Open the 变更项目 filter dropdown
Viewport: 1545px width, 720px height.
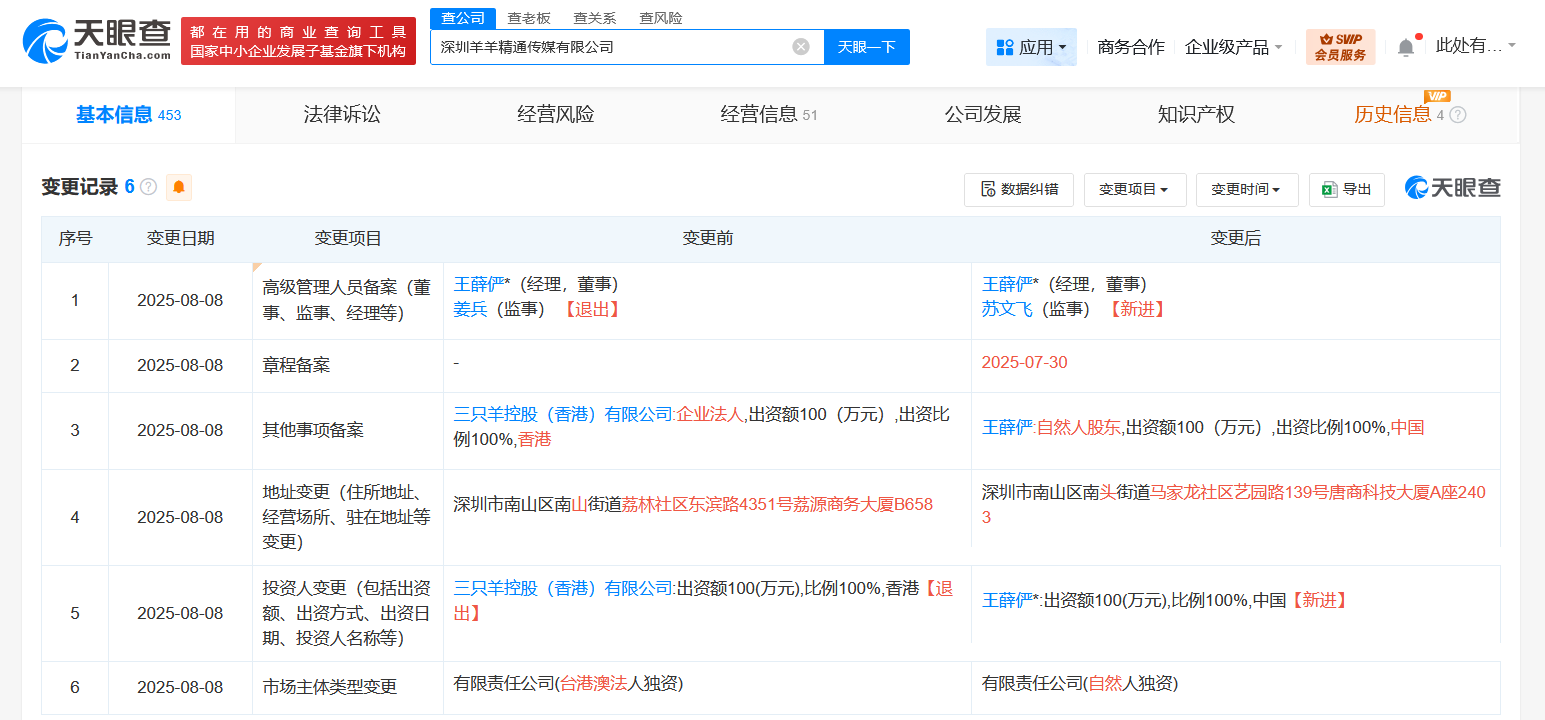[1135, 189]
